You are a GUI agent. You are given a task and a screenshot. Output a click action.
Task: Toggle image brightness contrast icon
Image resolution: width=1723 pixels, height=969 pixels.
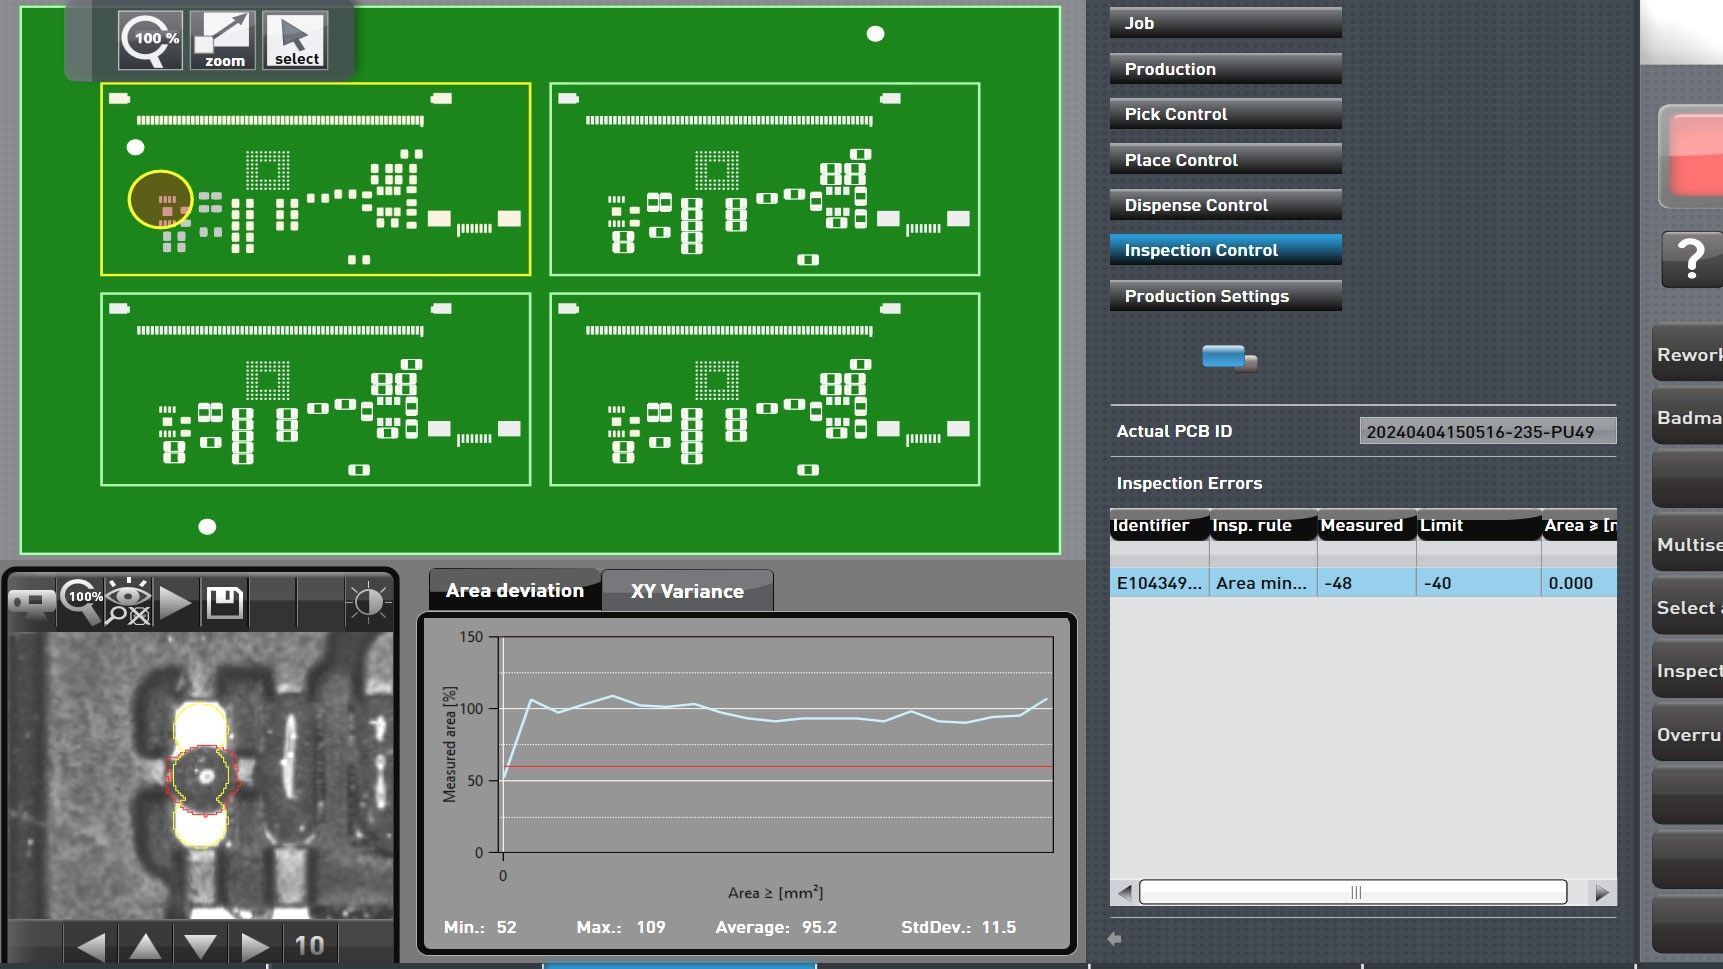(x=367, y=602)
